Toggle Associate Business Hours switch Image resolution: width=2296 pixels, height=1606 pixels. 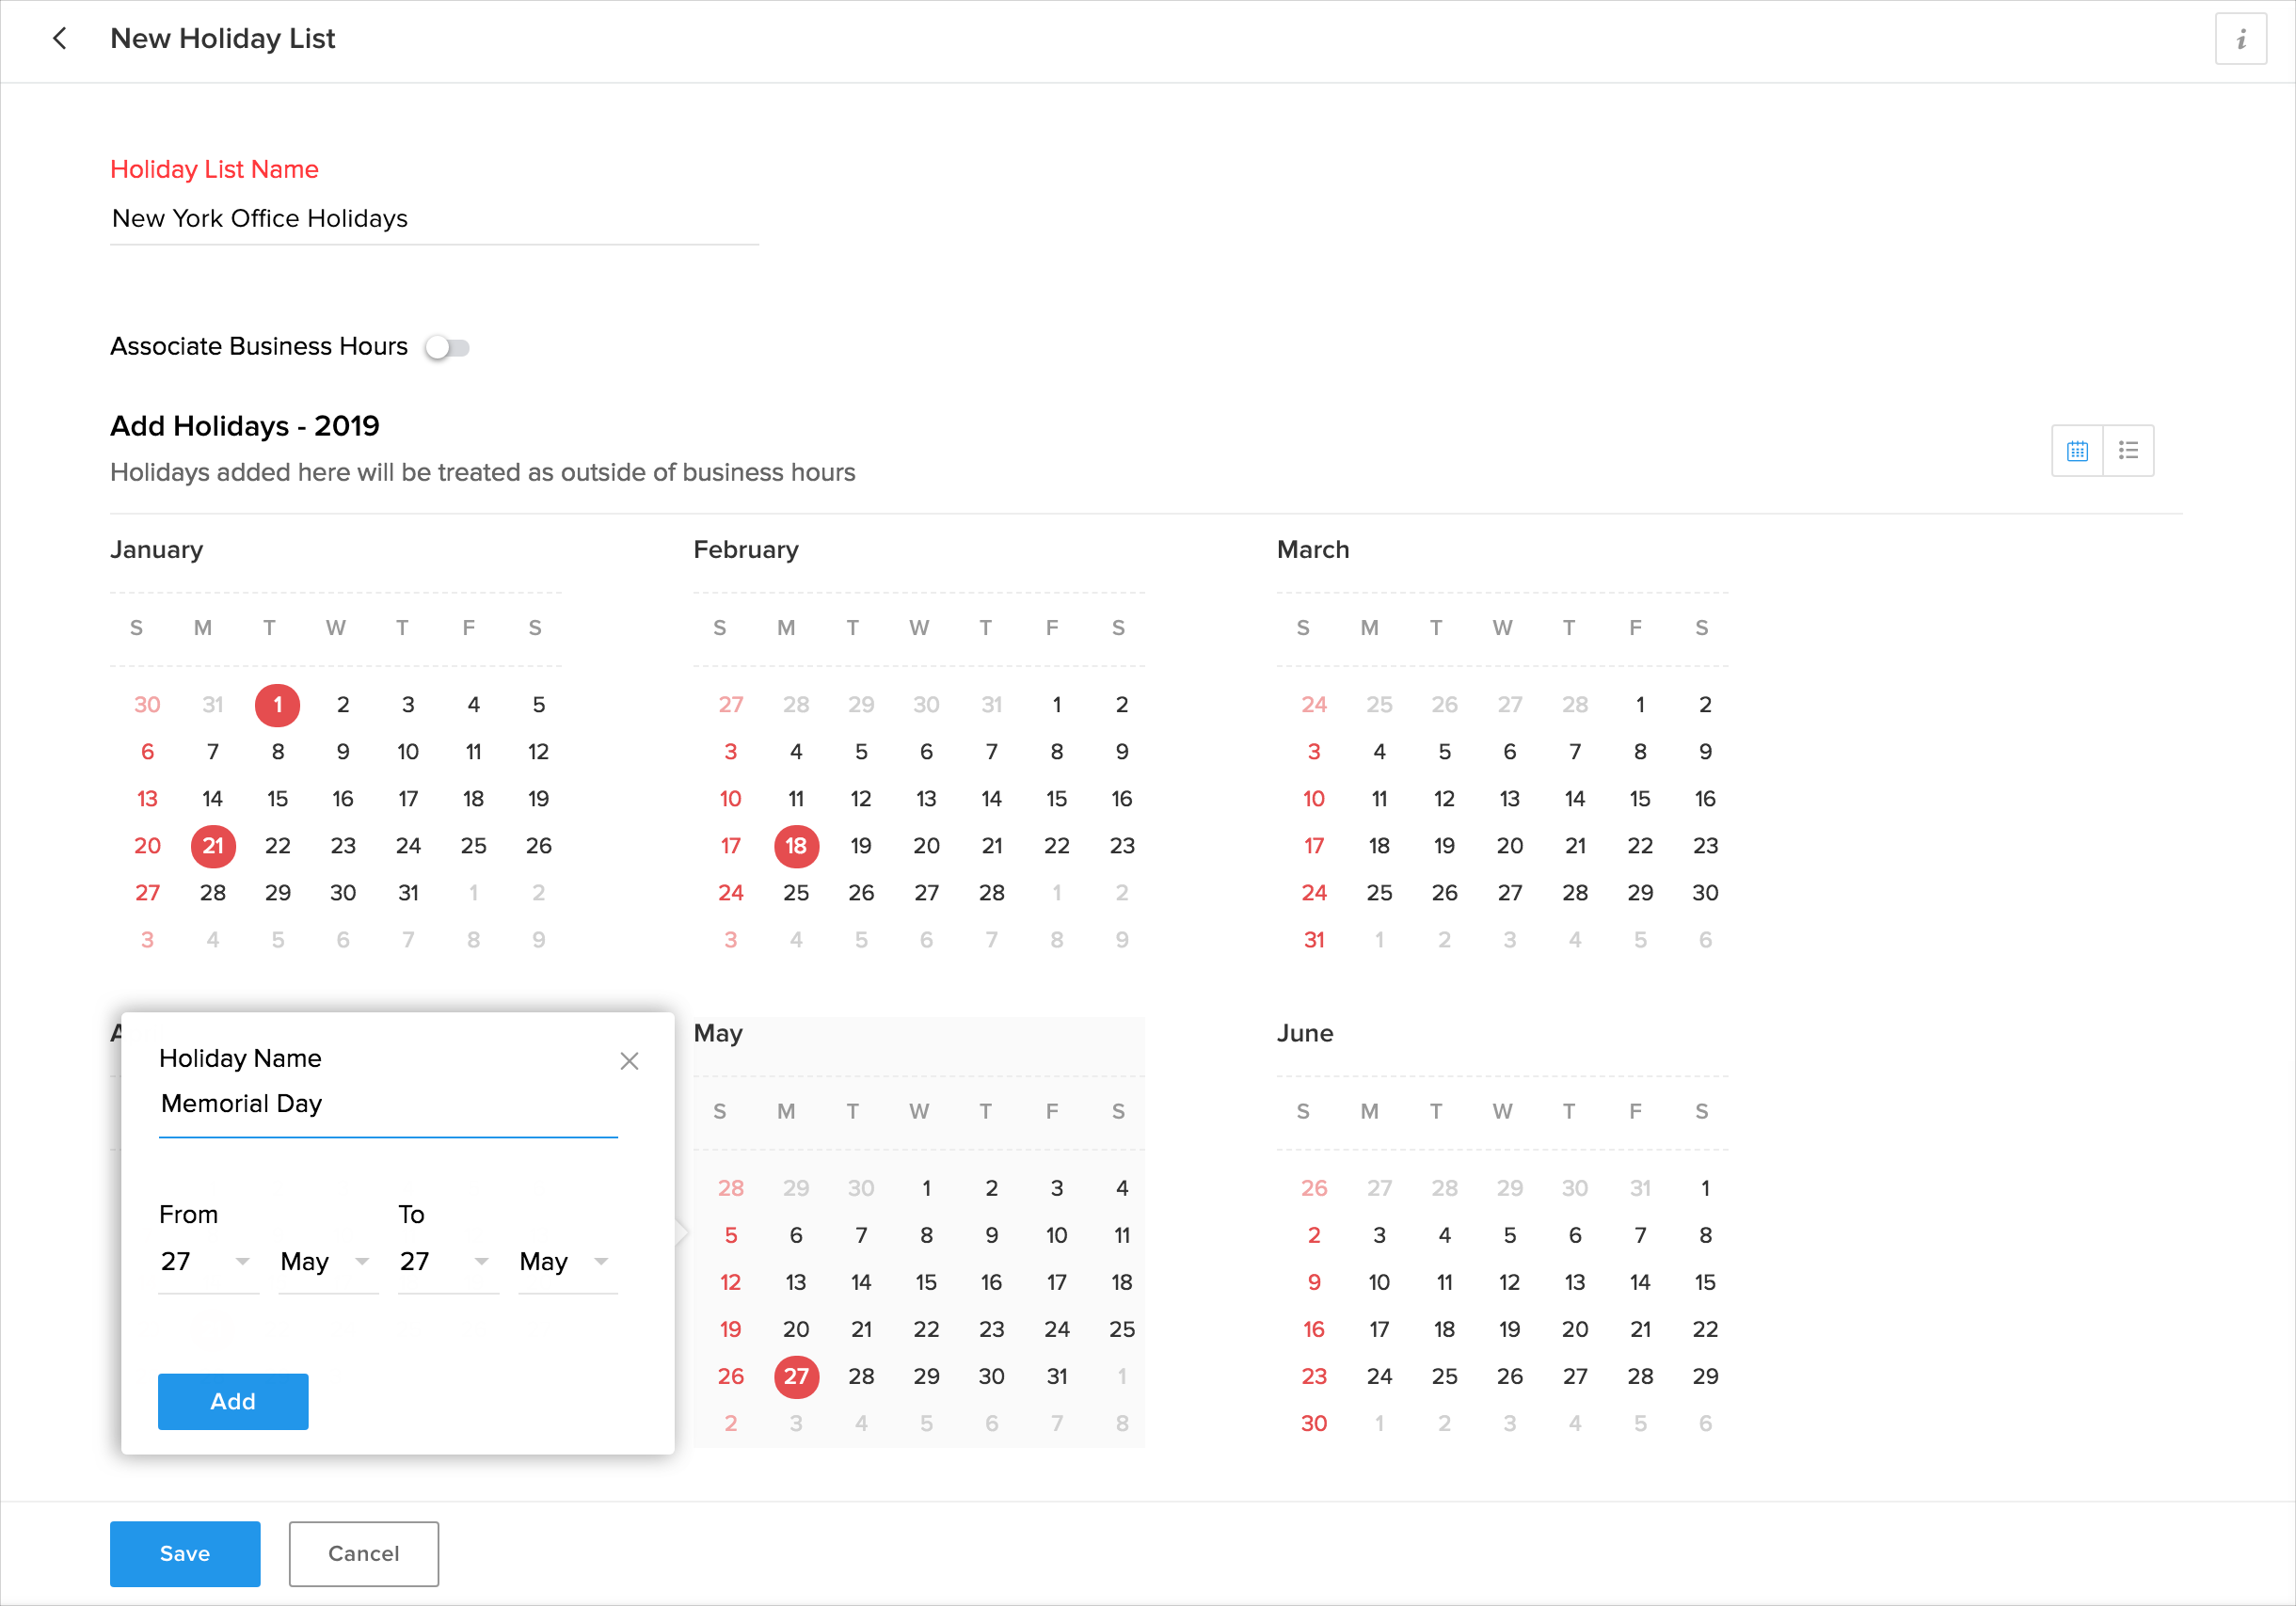(x=447, y=347)
